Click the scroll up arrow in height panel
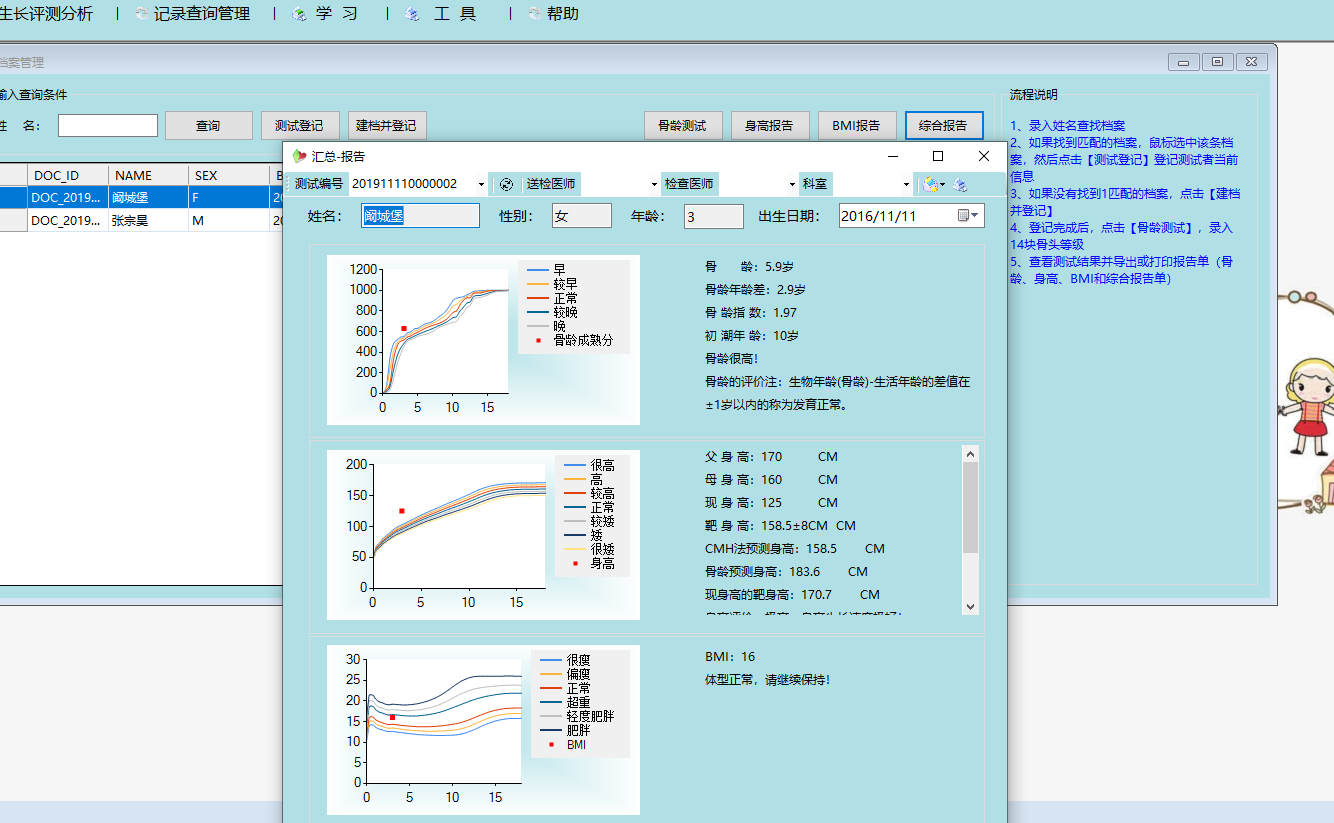 click(x=970, y=454)
